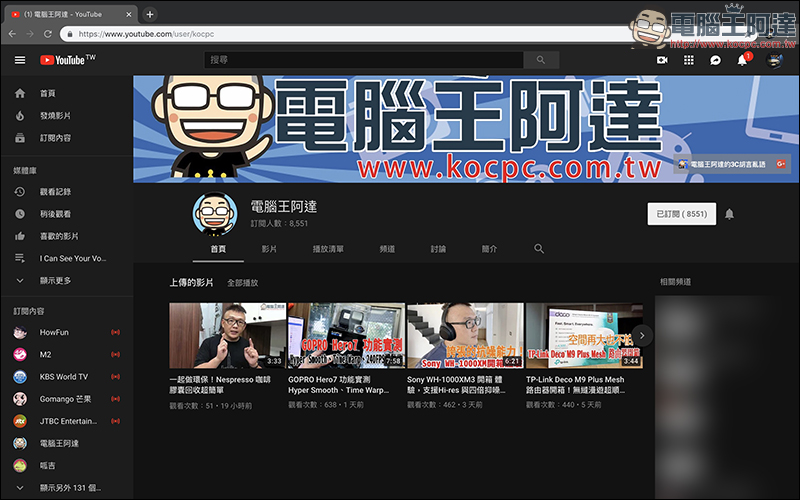The image size is (800, 500).
Task: Switch to the 簡介 channel tab
Action: pos(489,249)
